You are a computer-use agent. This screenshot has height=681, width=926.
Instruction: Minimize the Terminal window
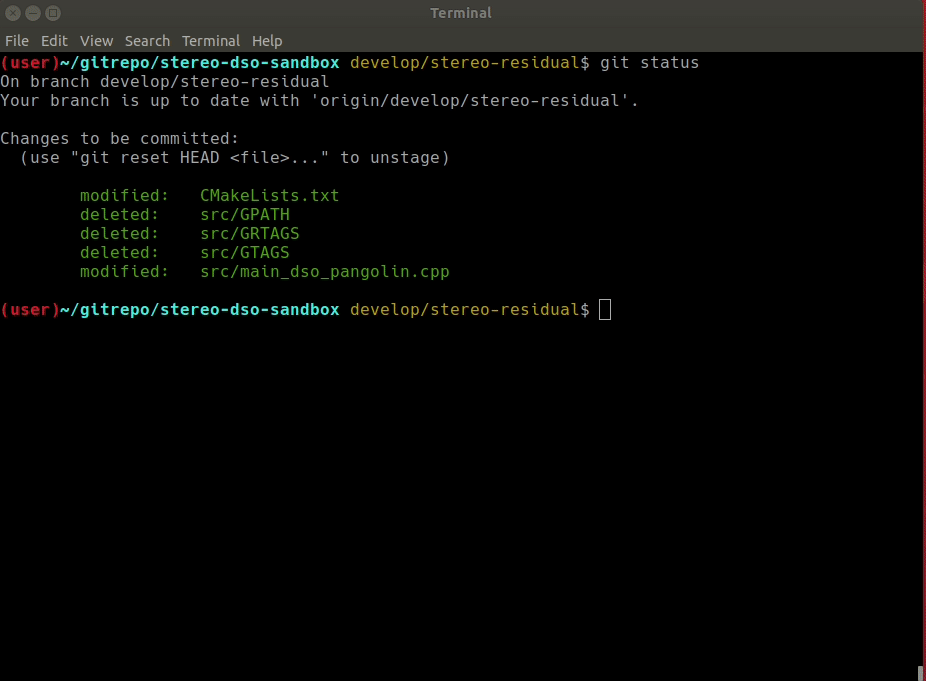pyautogui.click(x=33, y=13)
